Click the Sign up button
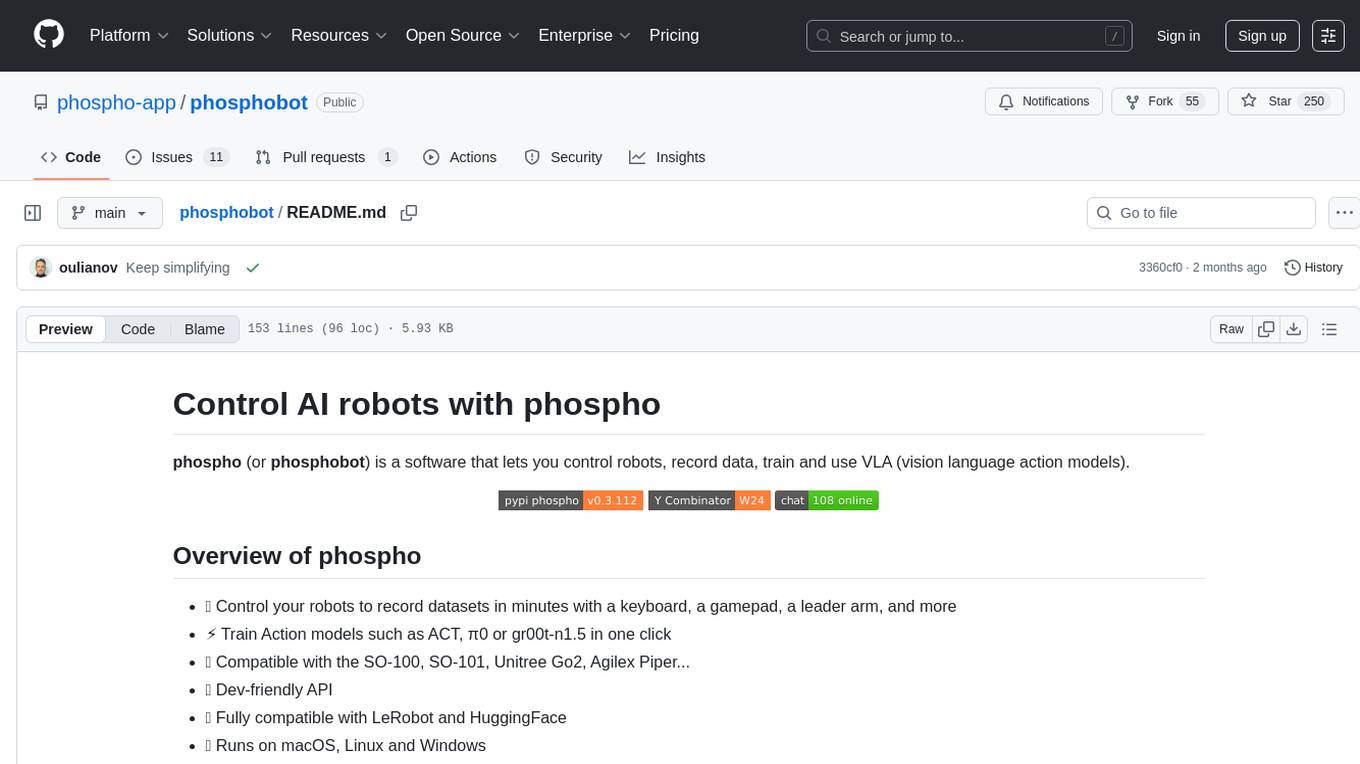1360x764 pixels. point(1262,36)
